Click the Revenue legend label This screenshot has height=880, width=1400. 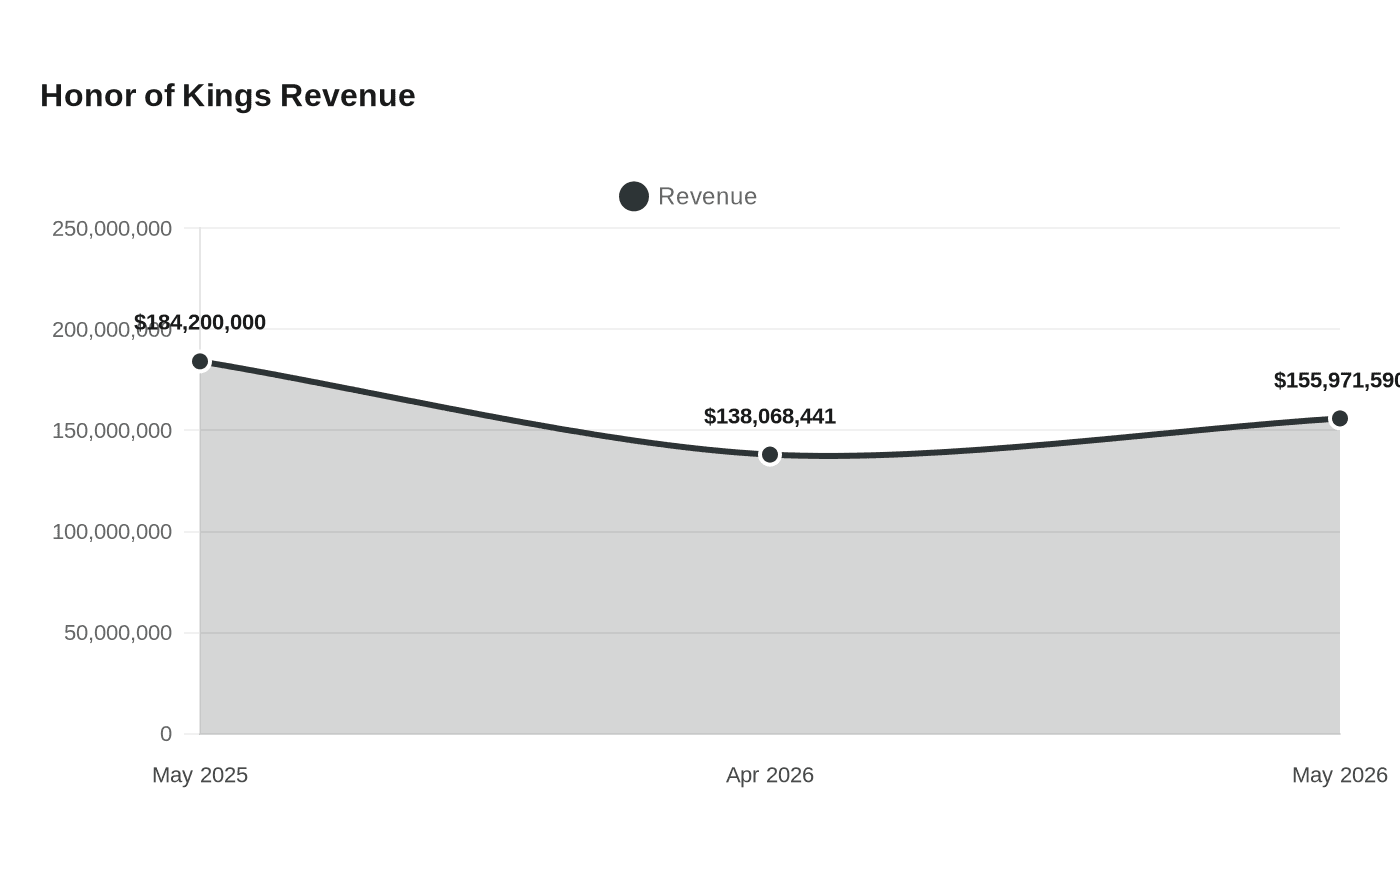point(707,196)
